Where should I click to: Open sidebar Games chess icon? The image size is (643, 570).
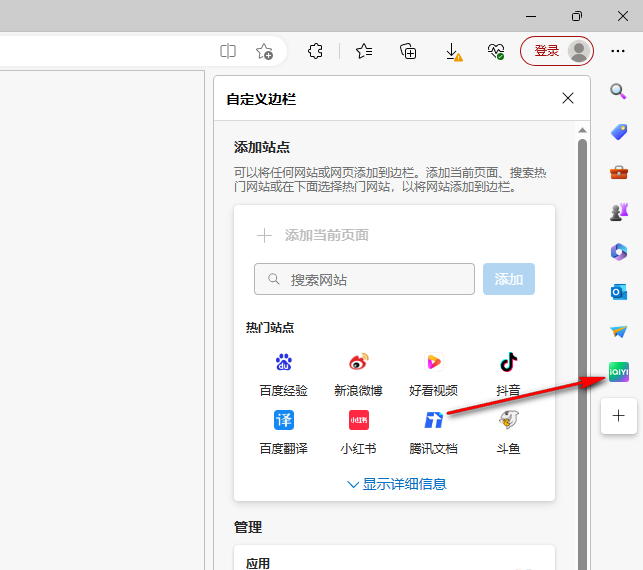click(x=619, y=212)
